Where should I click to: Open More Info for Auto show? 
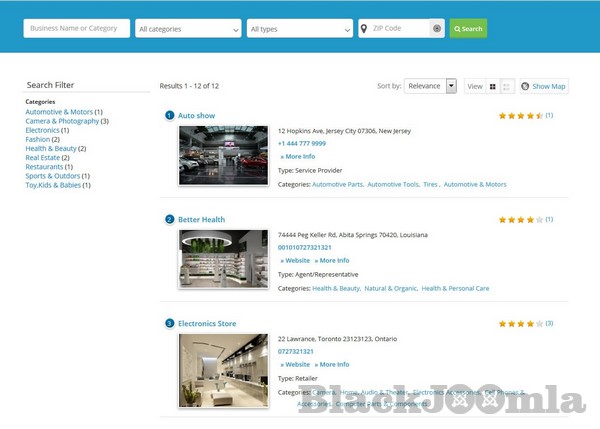pos(298,157)
